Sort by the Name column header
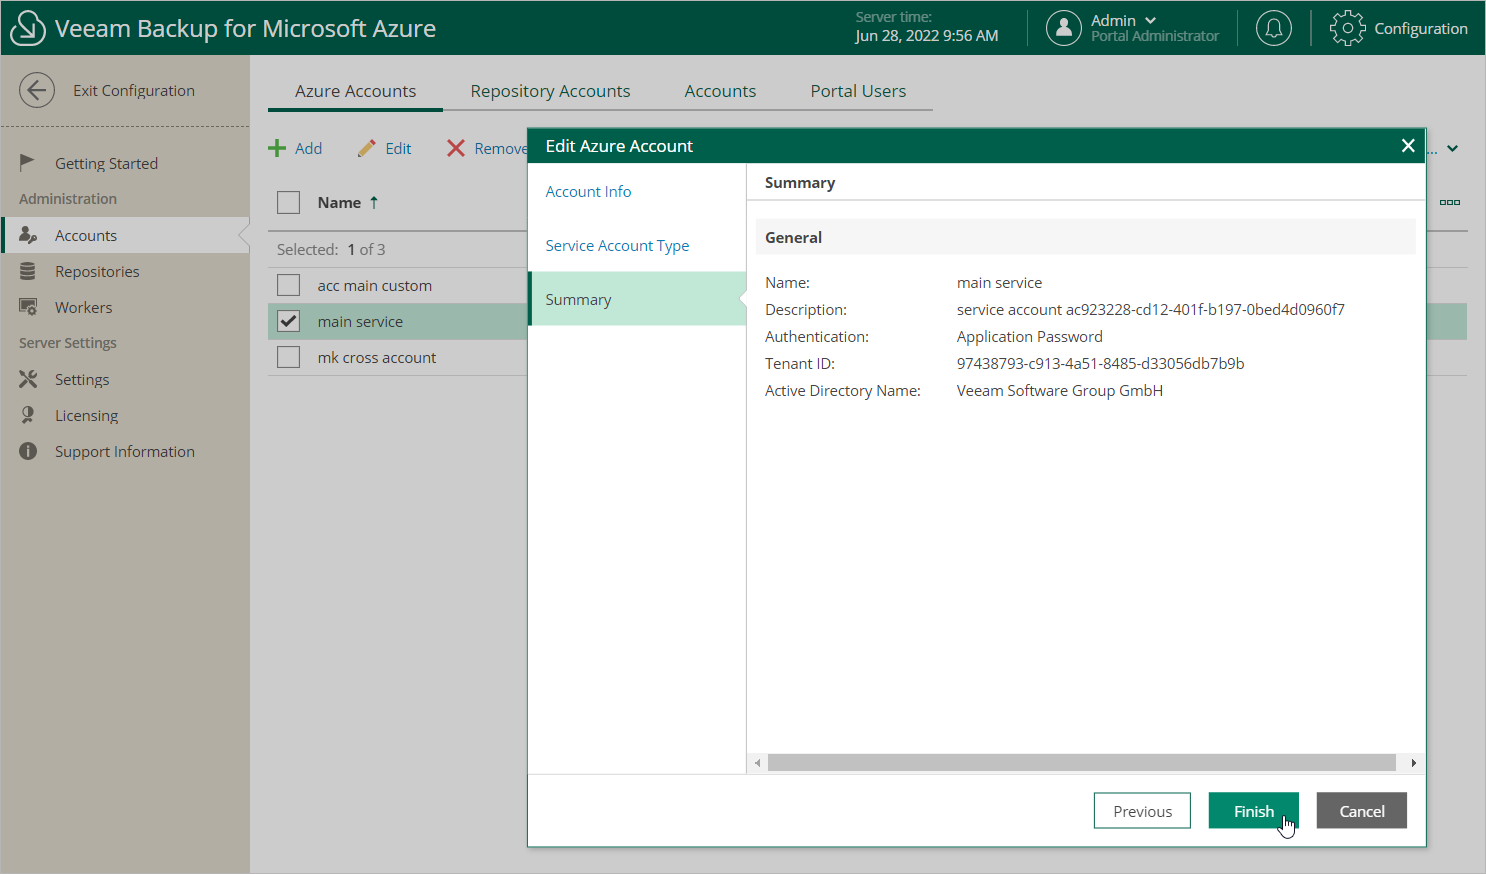1486x874 pixels. tap(339, 202)
